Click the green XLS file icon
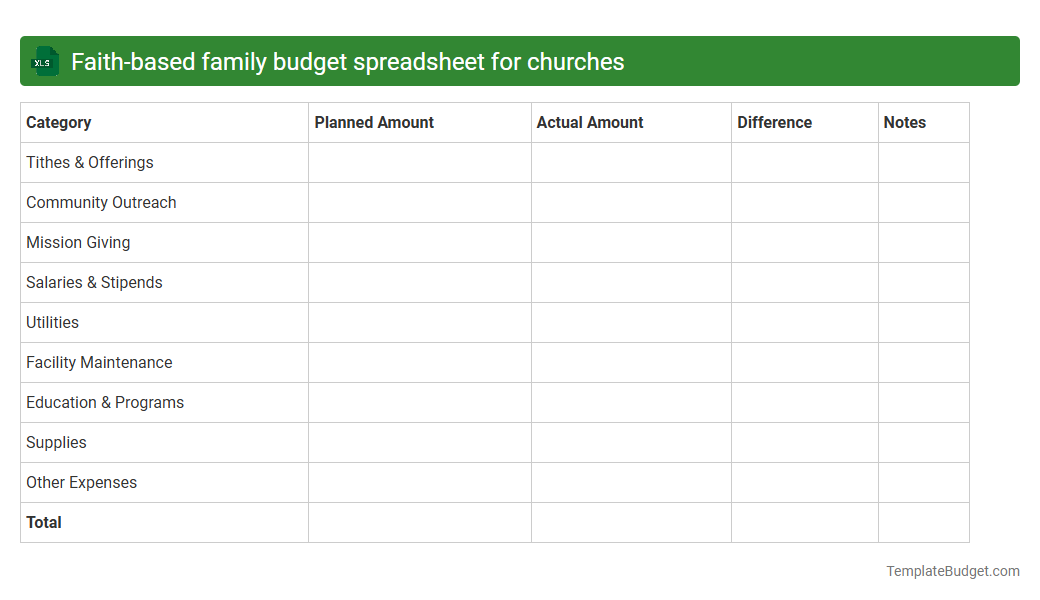The height and width of the screenshot is (600, 1040). (44, 61)
